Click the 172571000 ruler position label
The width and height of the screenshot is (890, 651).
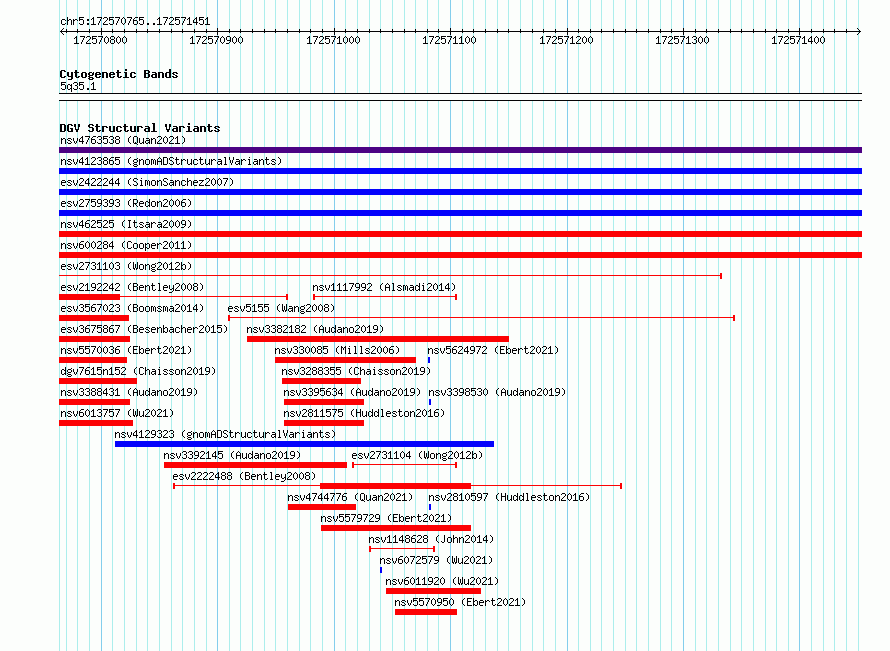pyautogui.click(x=333, y=40)
